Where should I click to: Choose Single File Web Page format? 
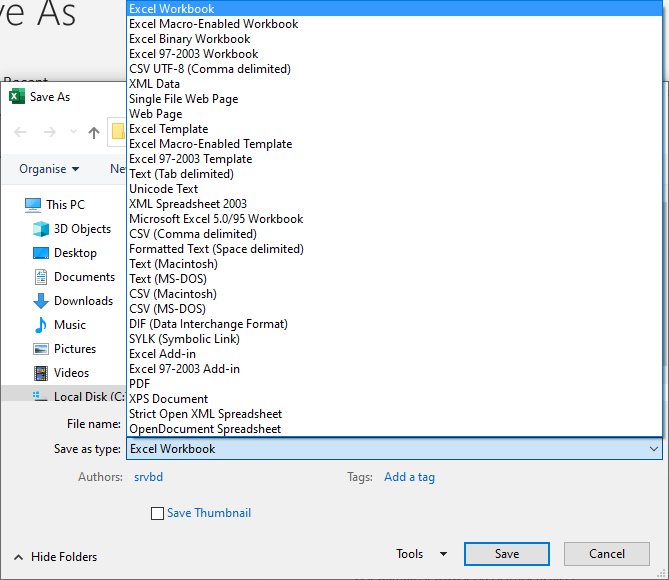[x=395, y=99]
